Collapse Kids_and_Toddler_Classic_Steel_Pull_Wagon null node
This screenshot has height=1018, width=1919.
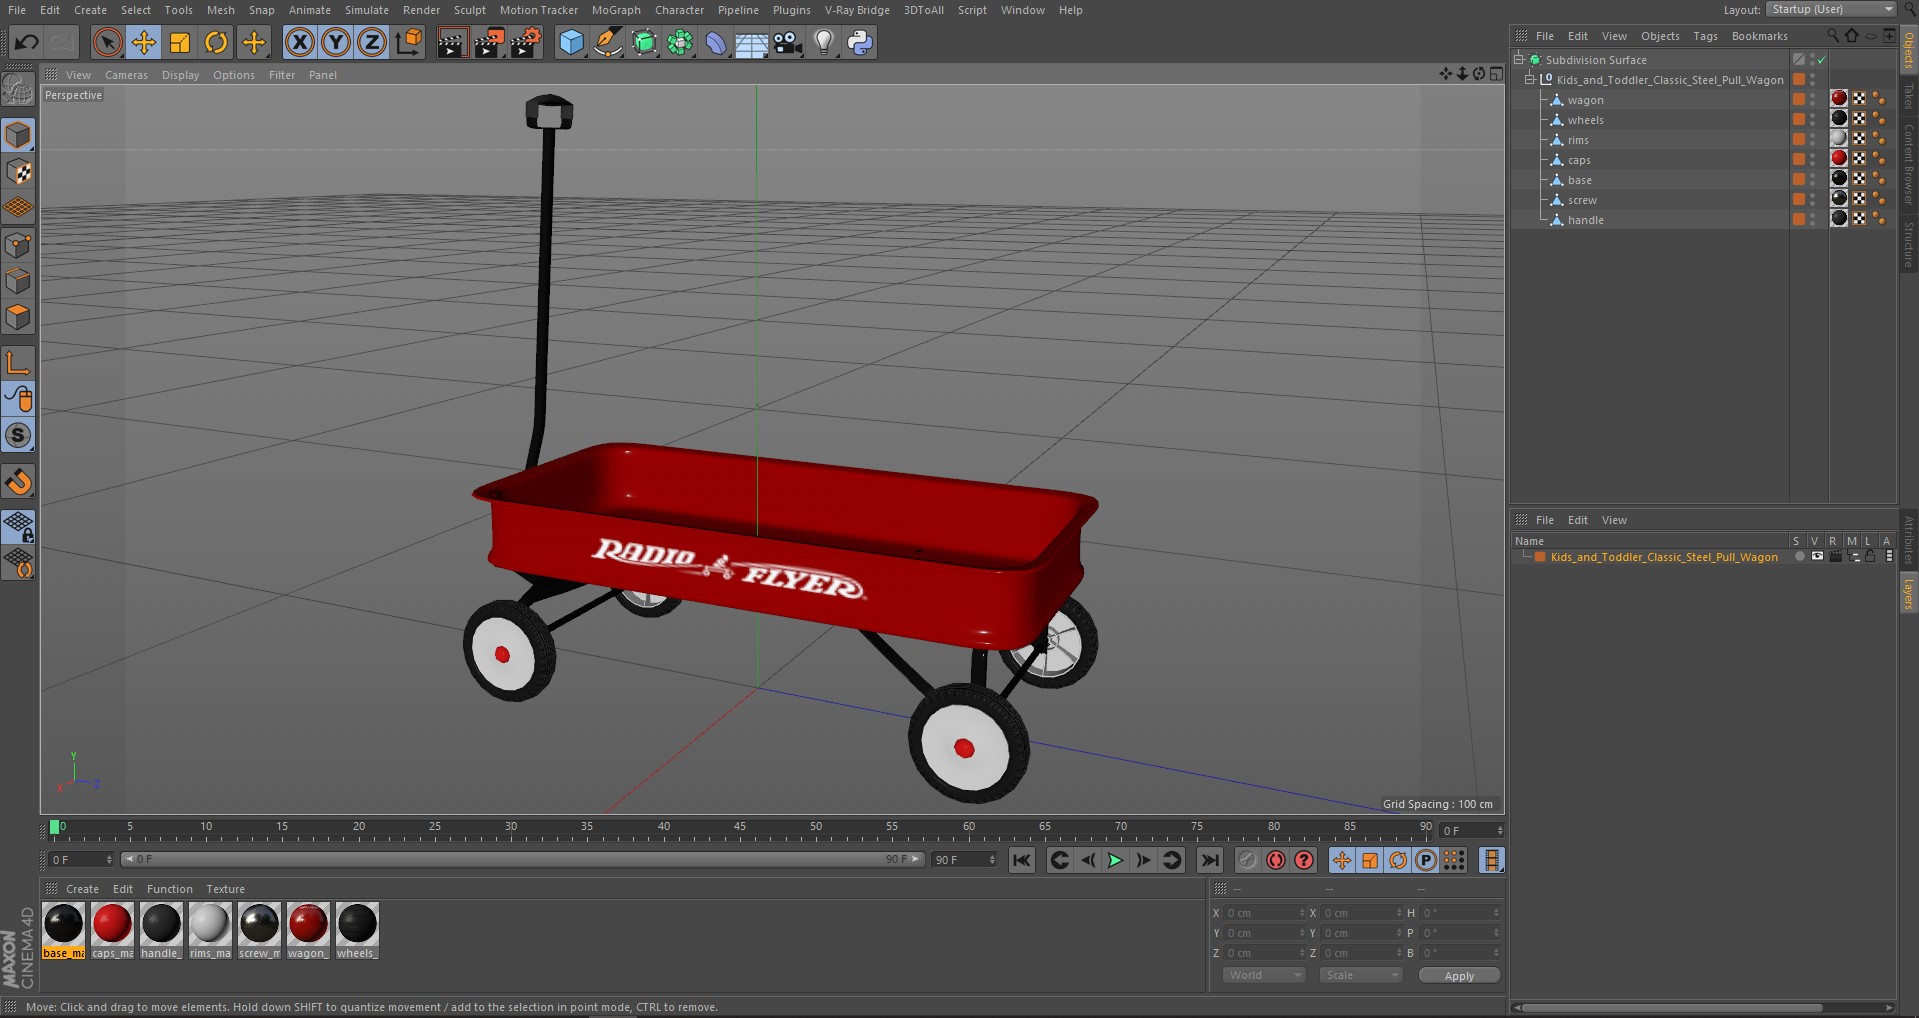coord(1530,80)
